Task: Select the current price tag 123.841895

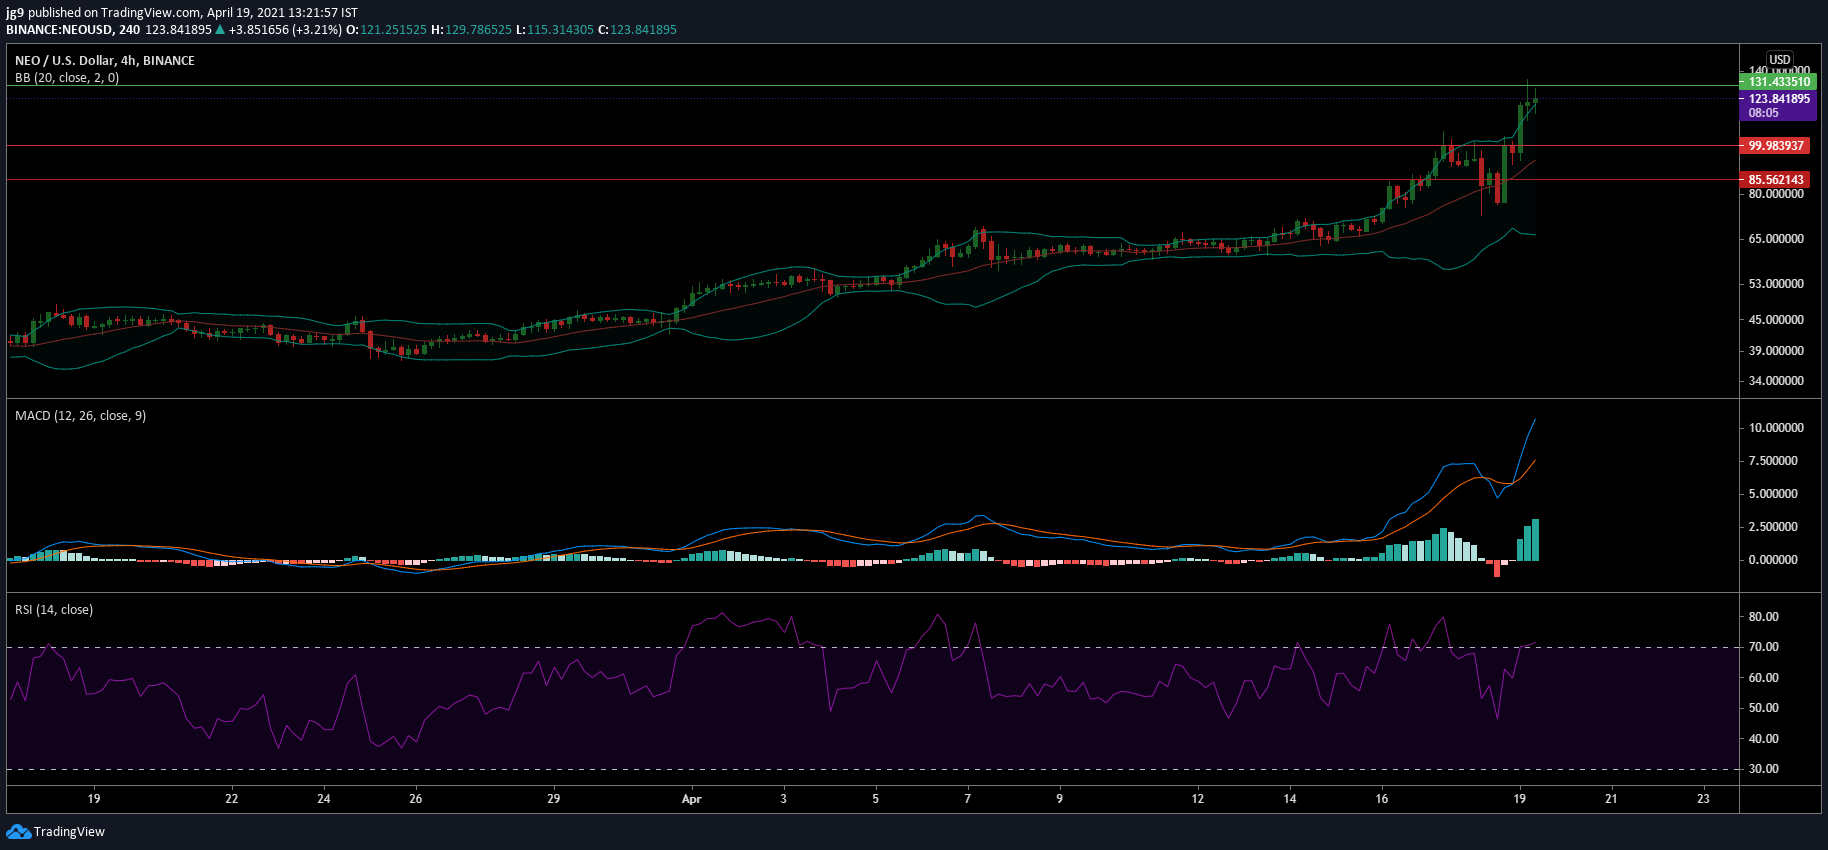Action: point(1778,99)
